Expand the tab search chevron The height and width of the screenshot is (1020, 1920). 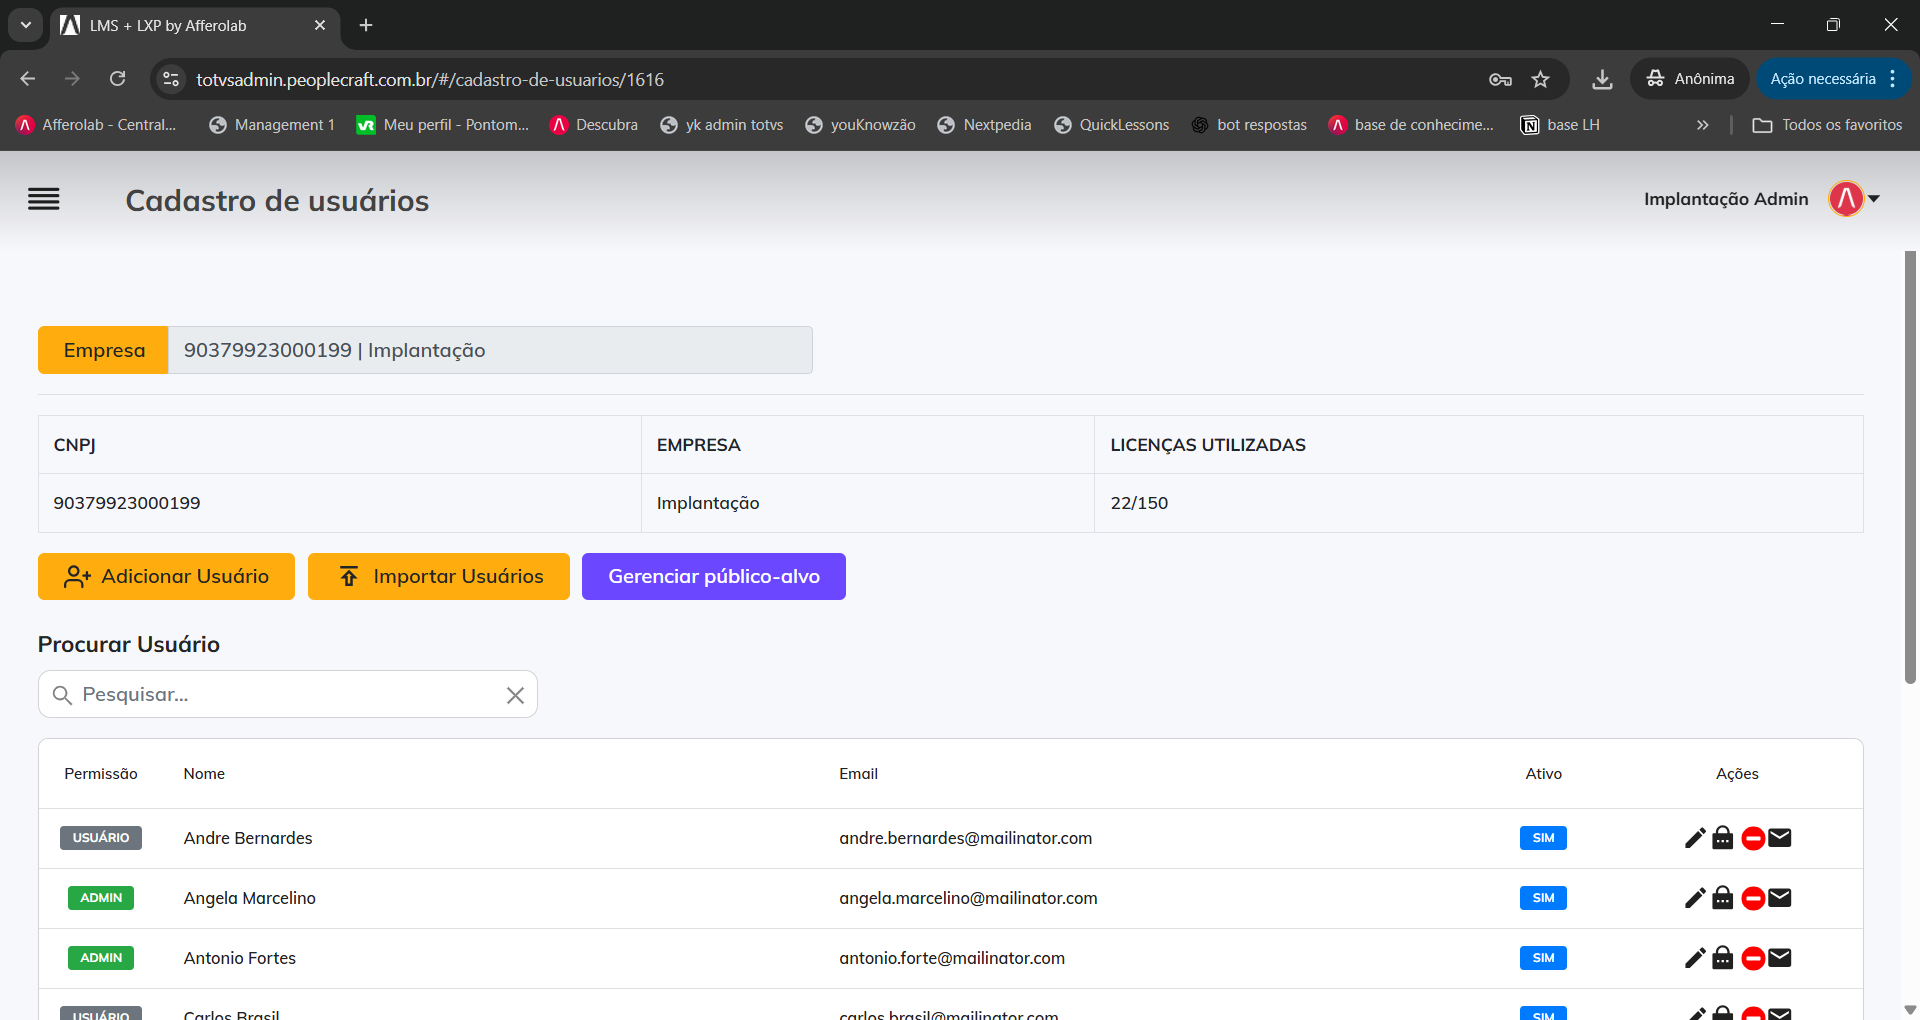click(x=26, y=25)
